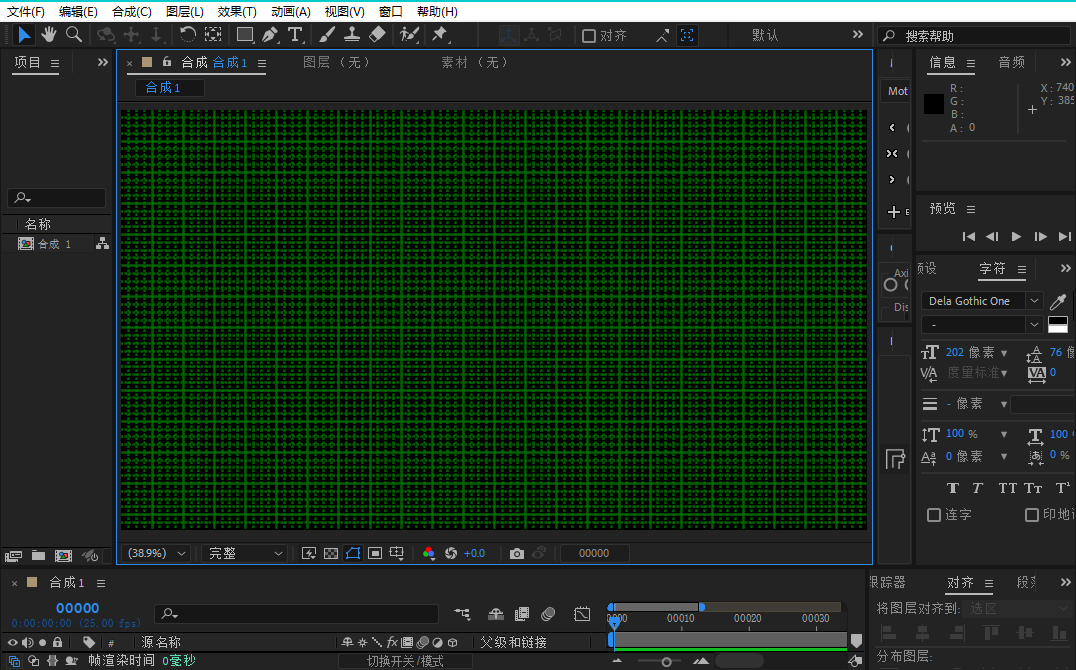Viewport: 1076px width, 670px height.
Task: Open the 效果(T) menu
Action: (x=237, y=12)
